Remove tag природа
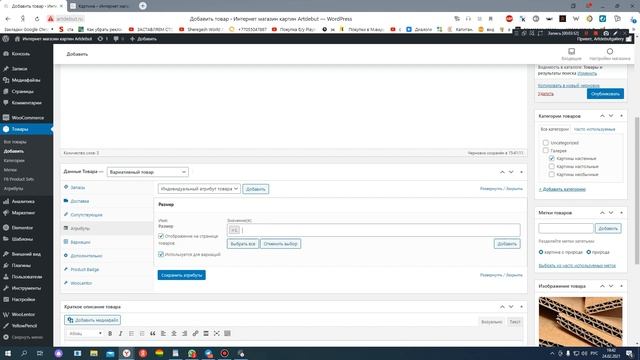Image resolution: width=640 pixels, height=360 pixels. pos(589,252)
